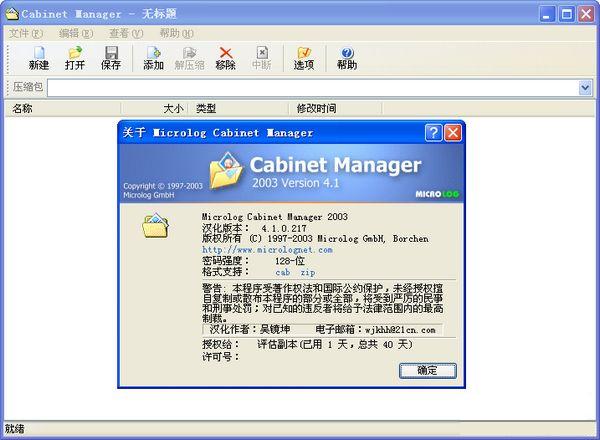Click the 评估副本 license status text
The height and width of the screenshot is (440, 600).
click(335, 345)
